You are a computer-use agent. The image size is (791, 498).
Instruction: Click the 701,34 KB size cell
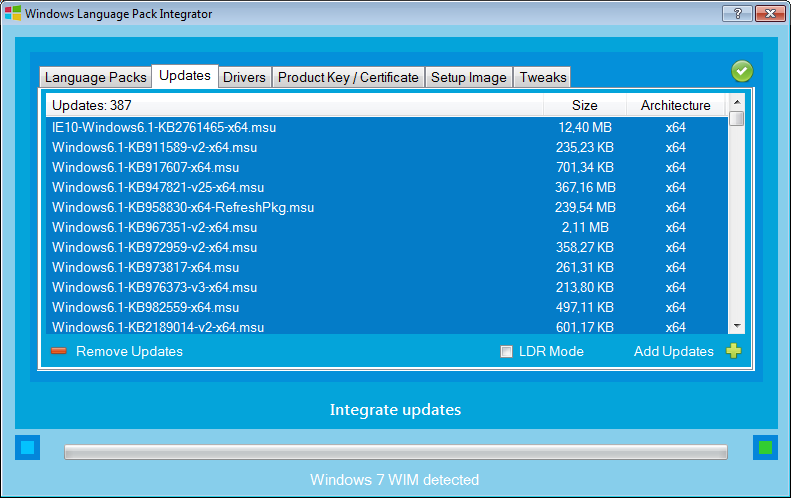click(x=585, y=168)
